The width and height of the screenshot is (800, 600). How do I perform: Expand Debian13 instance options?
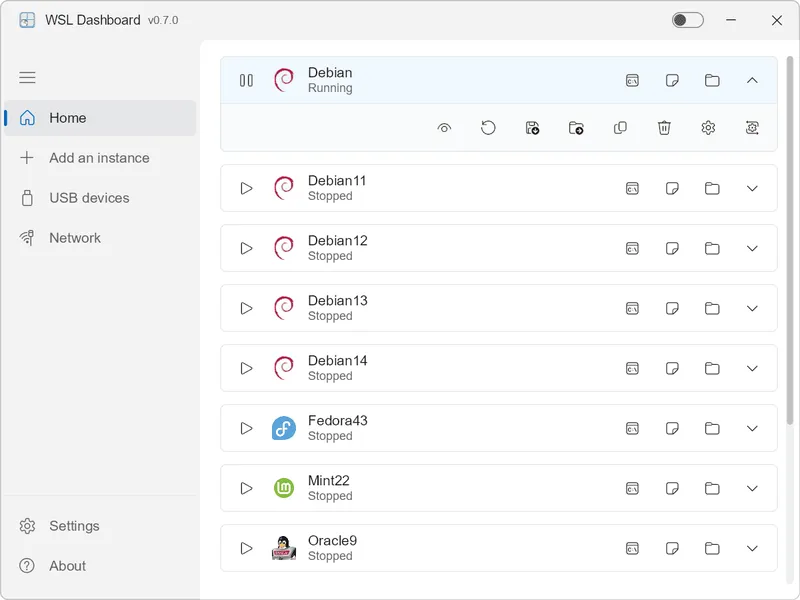tap(752, 309)
